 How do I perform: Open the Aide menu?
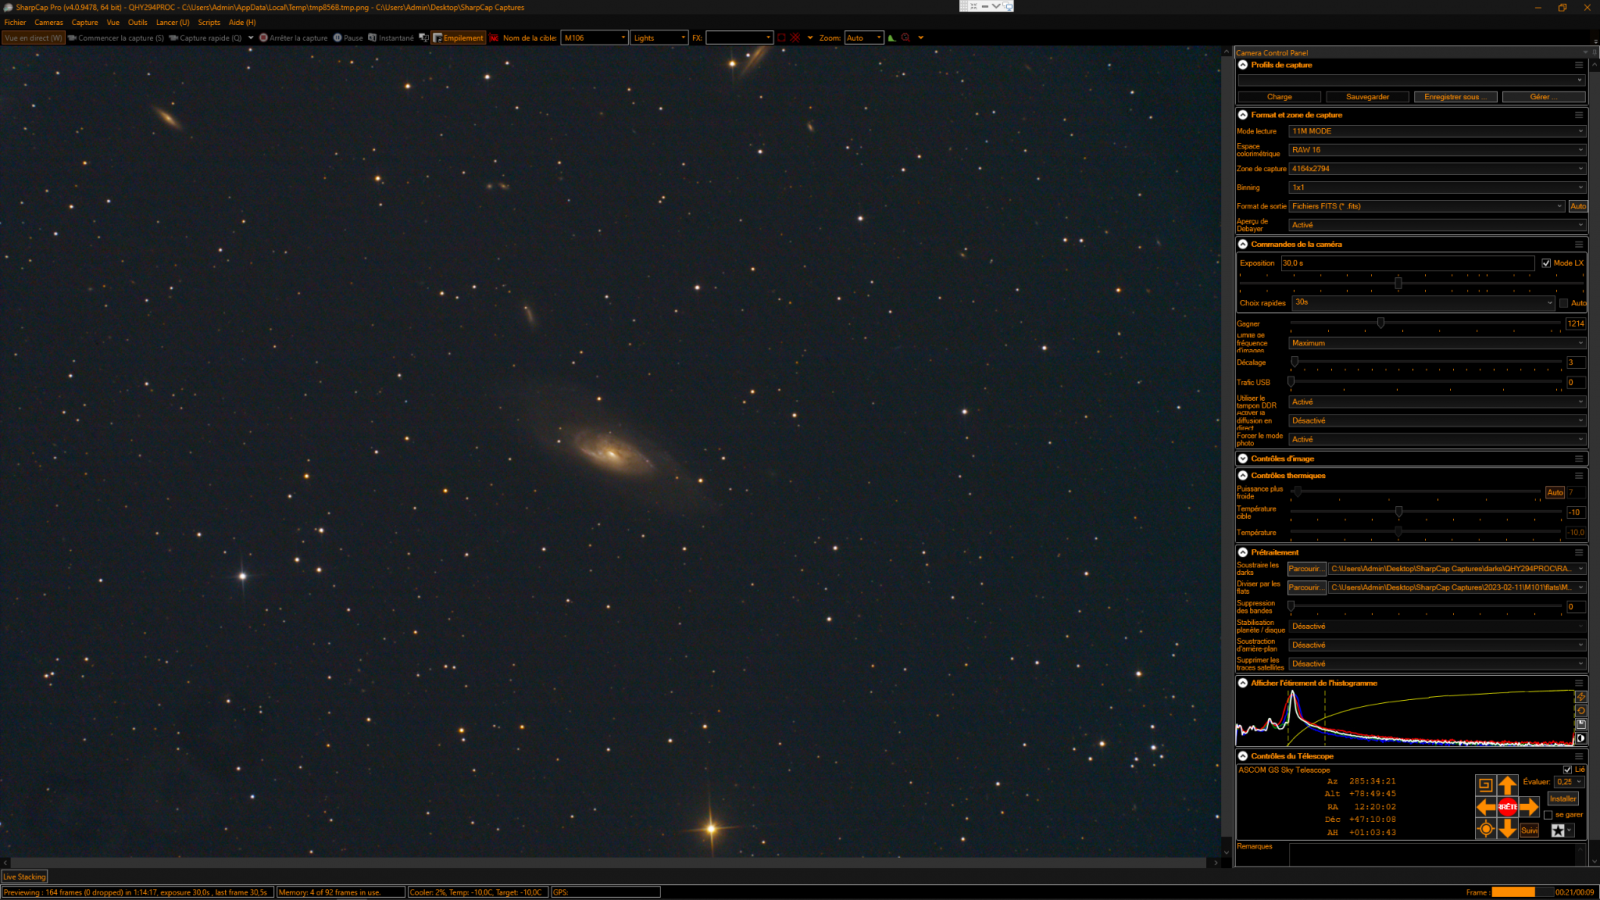point(242,22)
